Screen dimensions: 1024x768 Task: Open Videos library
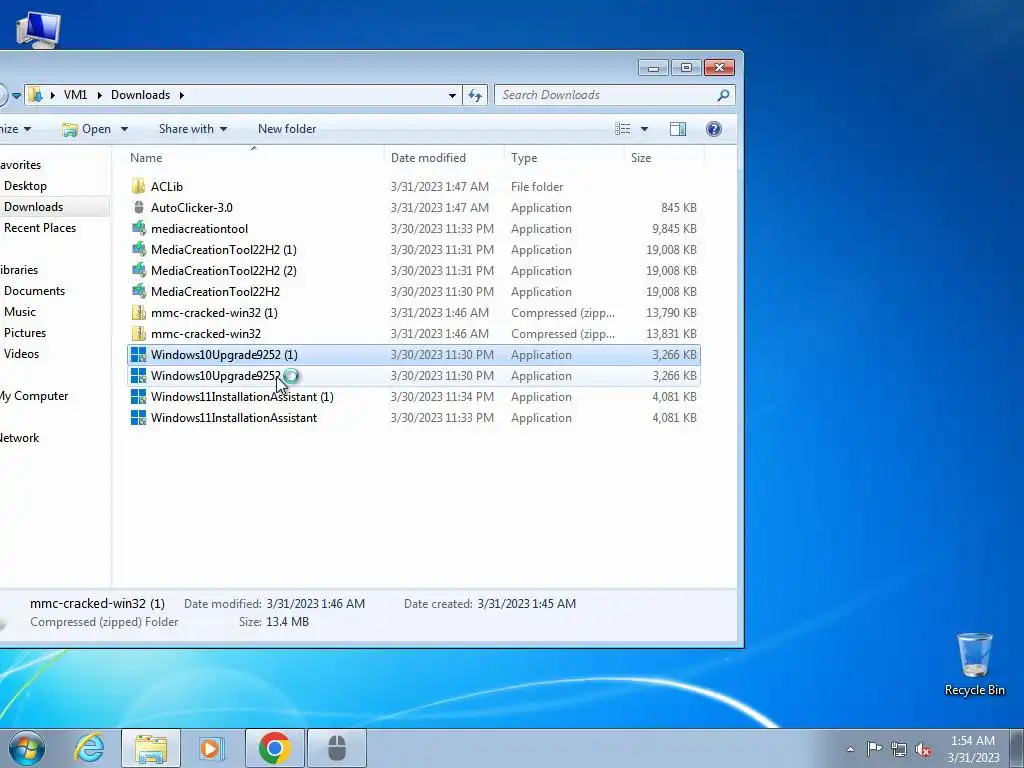point(22,353)
